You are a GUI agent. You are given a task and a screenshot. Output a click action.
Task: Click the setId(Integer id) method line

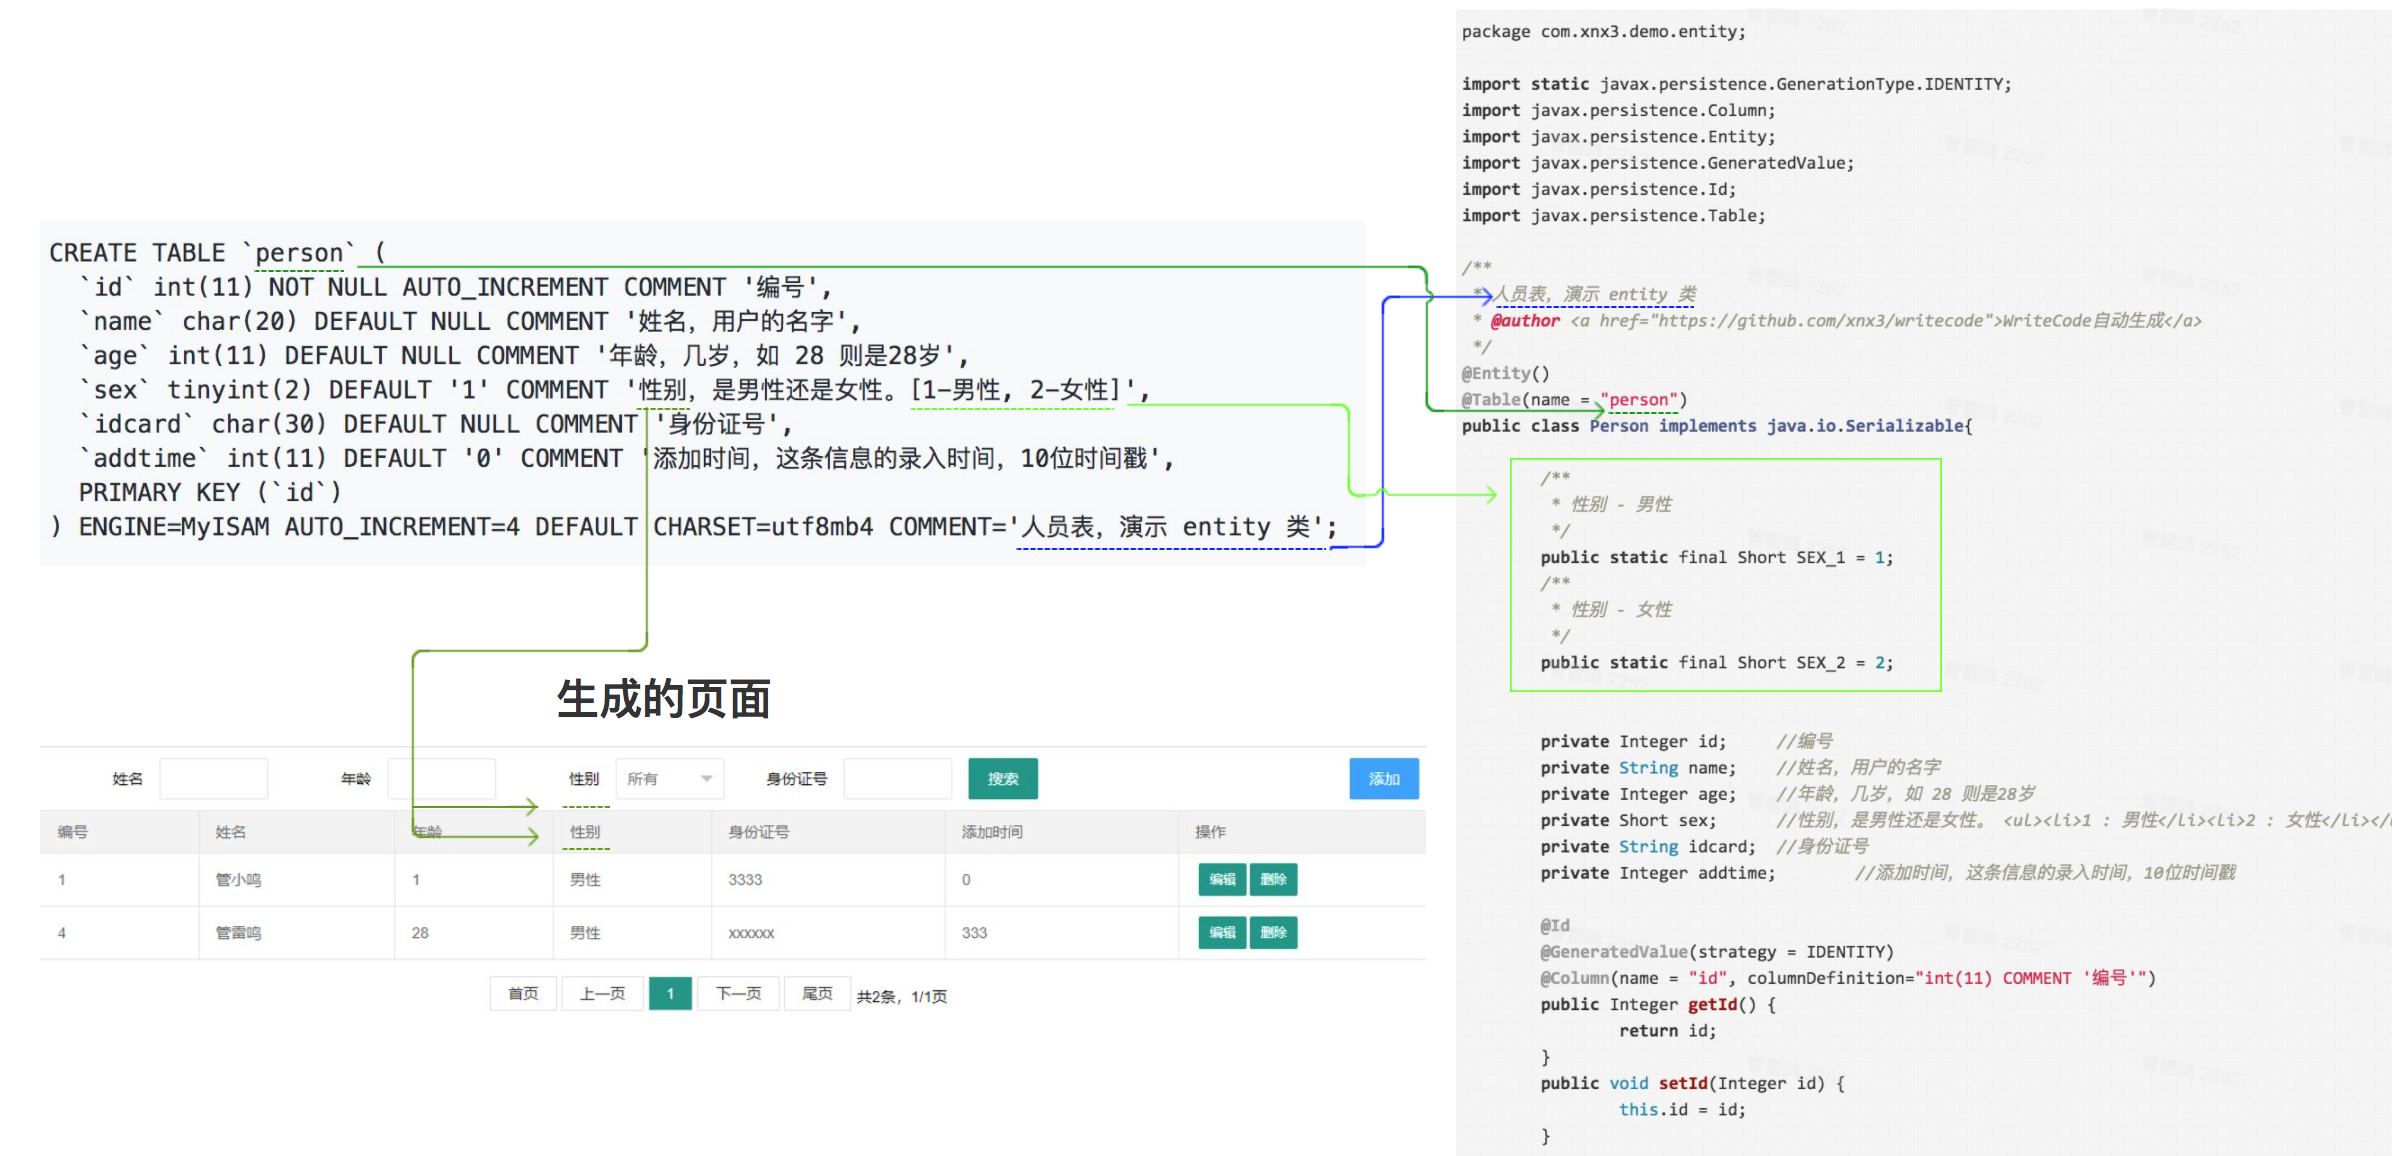coord(1692,1084)
